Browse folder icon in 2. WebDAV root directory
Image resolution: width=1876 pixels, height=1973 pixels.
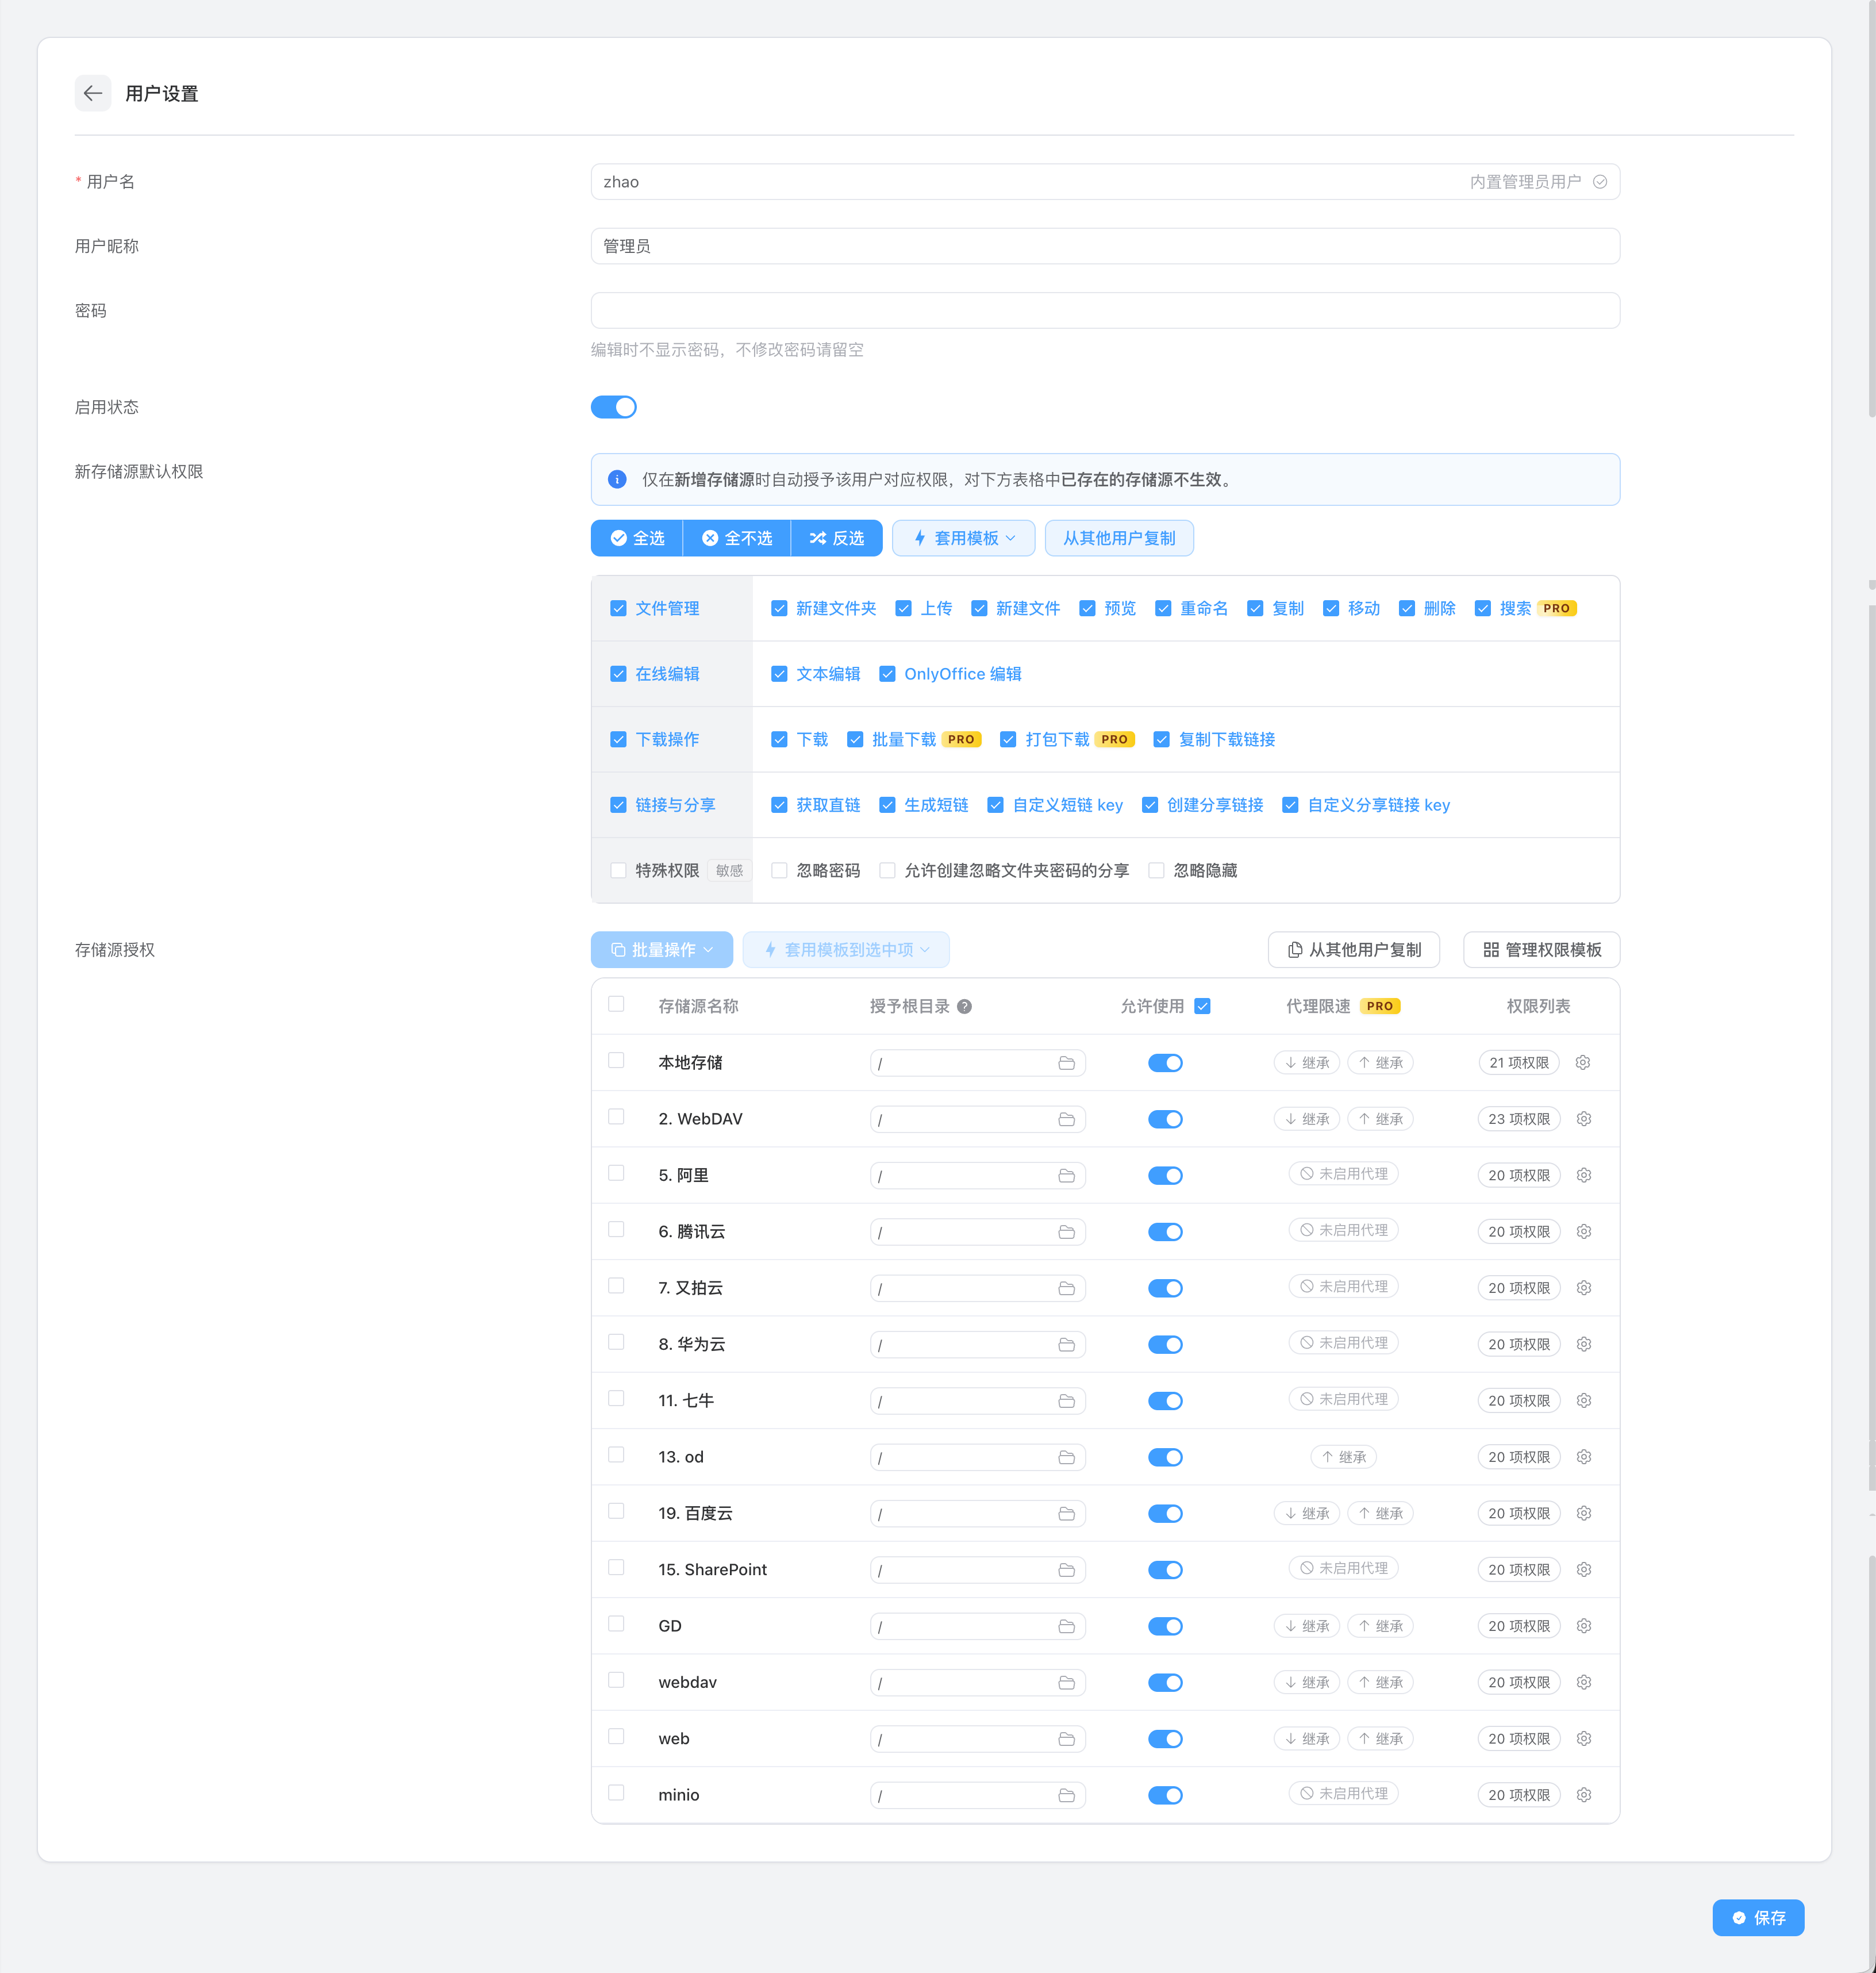coord(1066,1119)
